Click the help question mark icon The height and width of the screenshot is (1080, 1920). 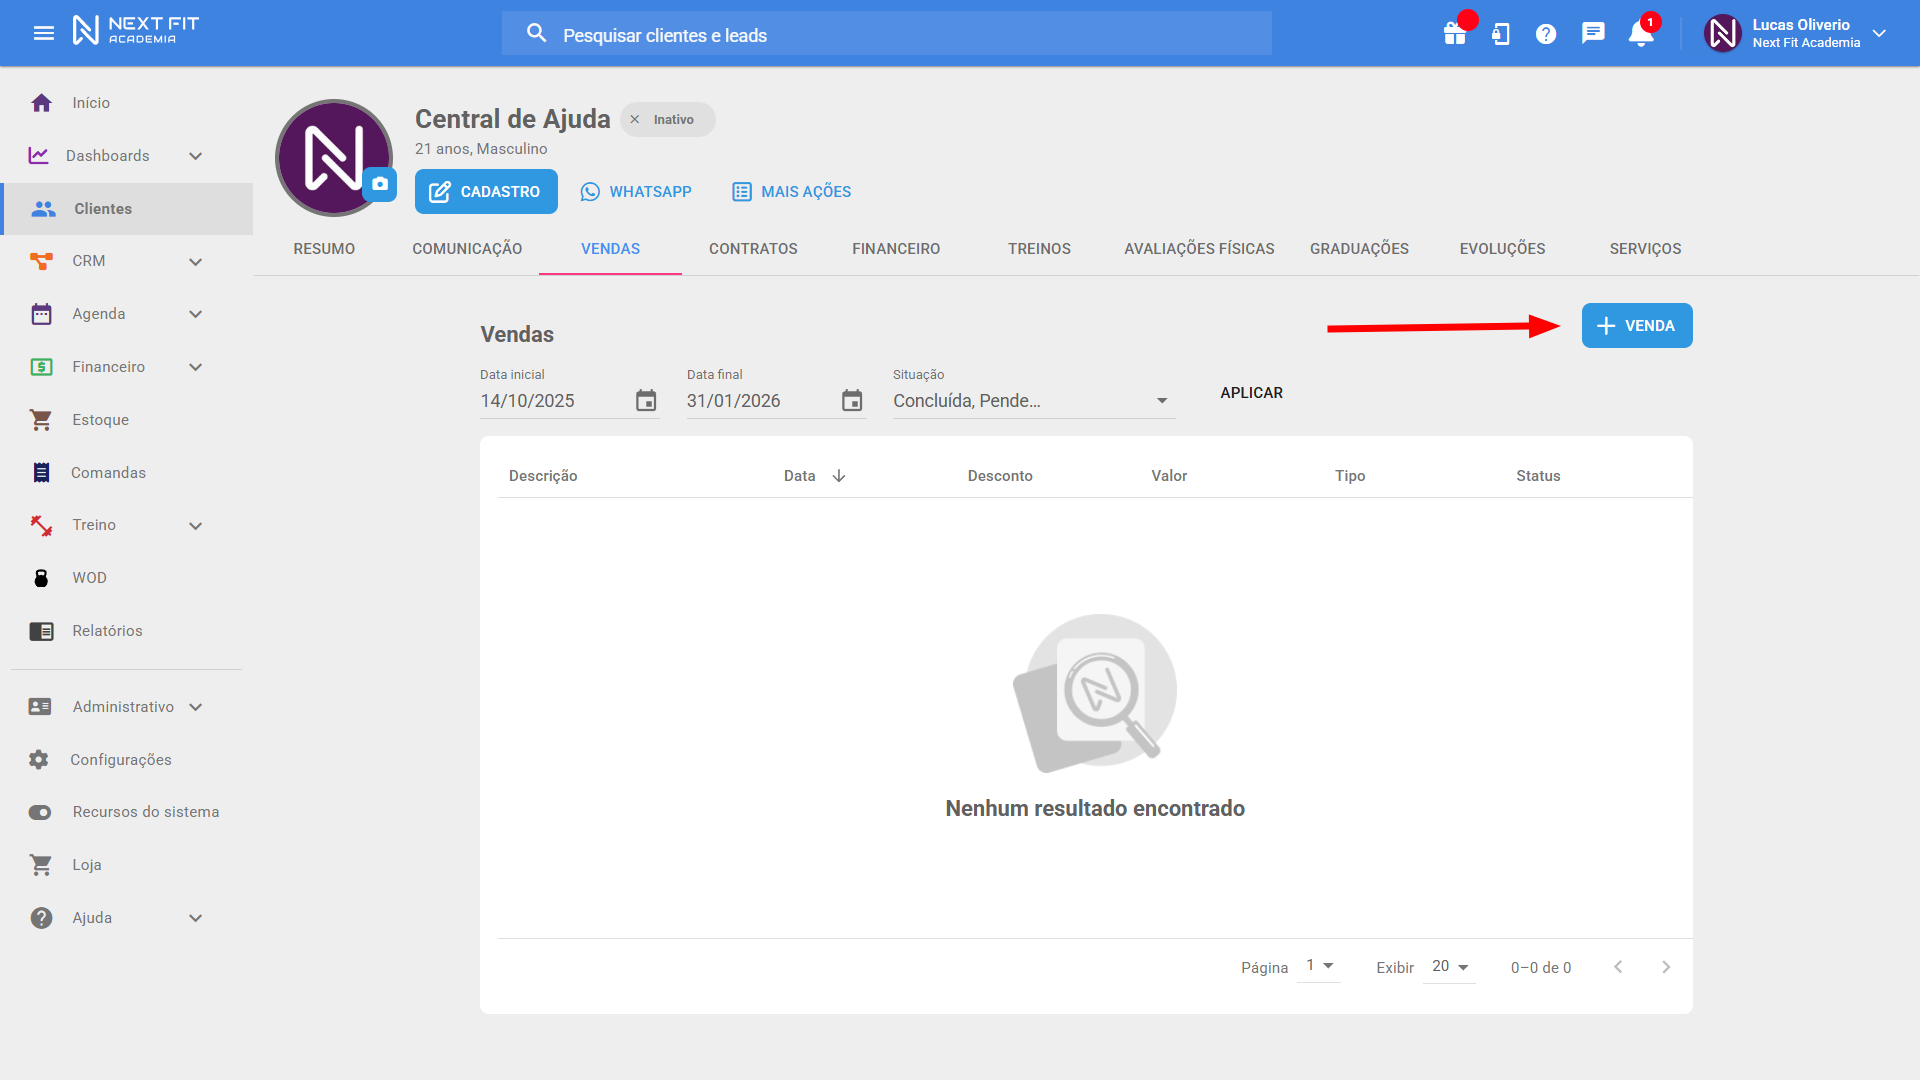(x=1546, y=34)
